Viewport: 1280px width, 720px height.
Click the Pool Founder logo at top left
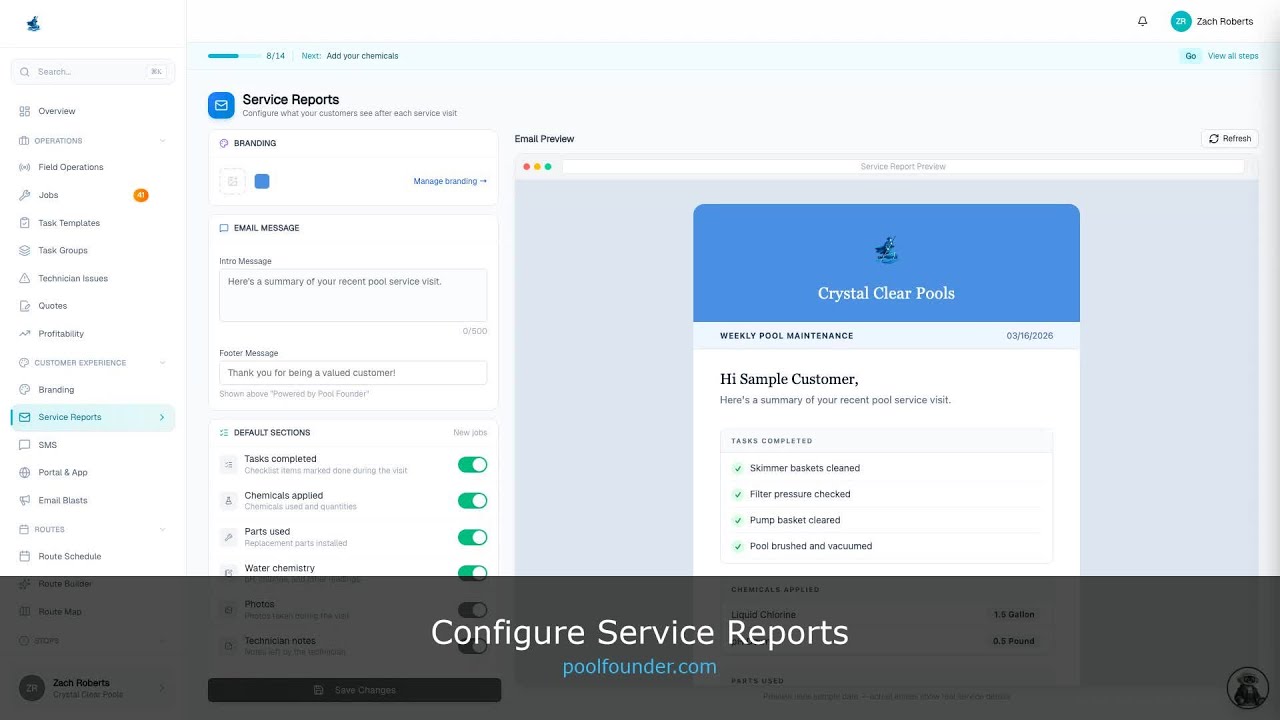[33, 23]
